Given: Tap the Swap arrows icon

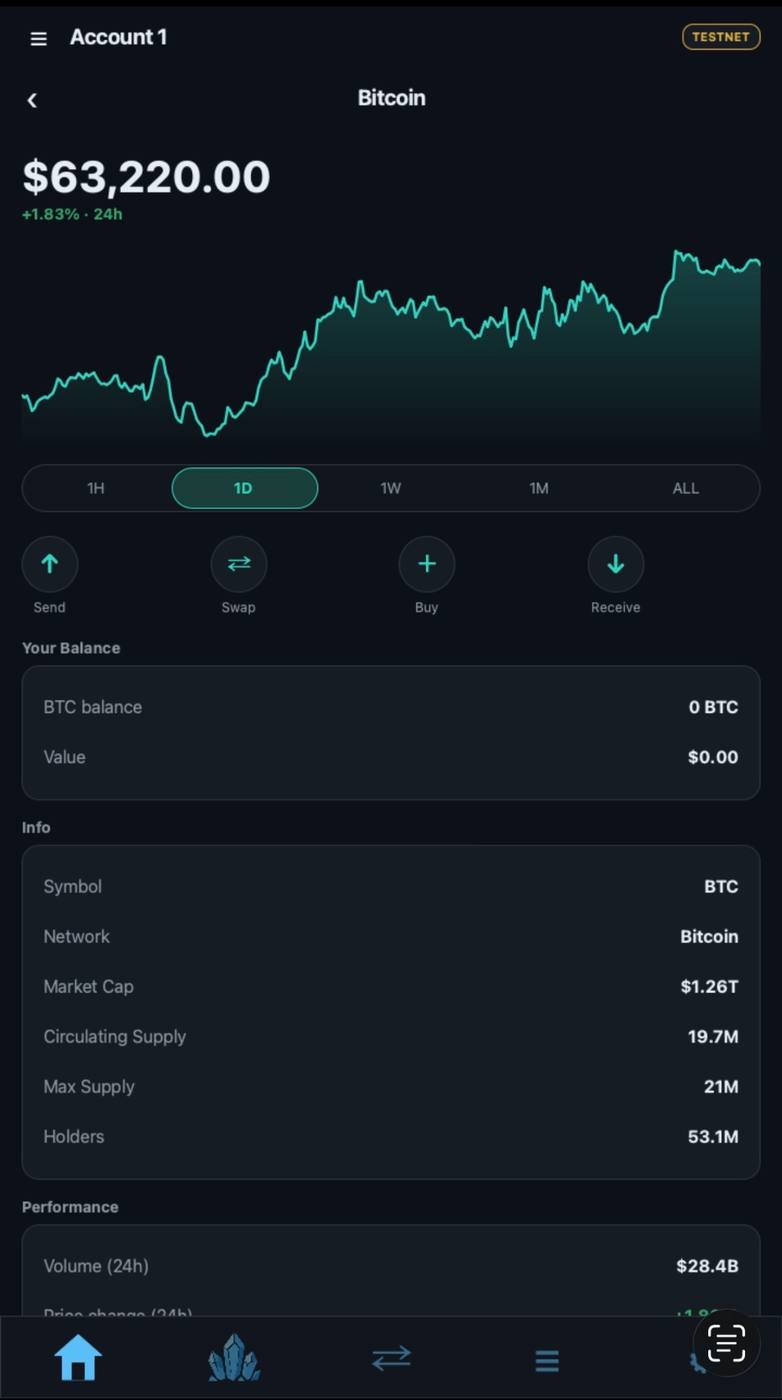Looking at the screenshot, I should 239,564.
